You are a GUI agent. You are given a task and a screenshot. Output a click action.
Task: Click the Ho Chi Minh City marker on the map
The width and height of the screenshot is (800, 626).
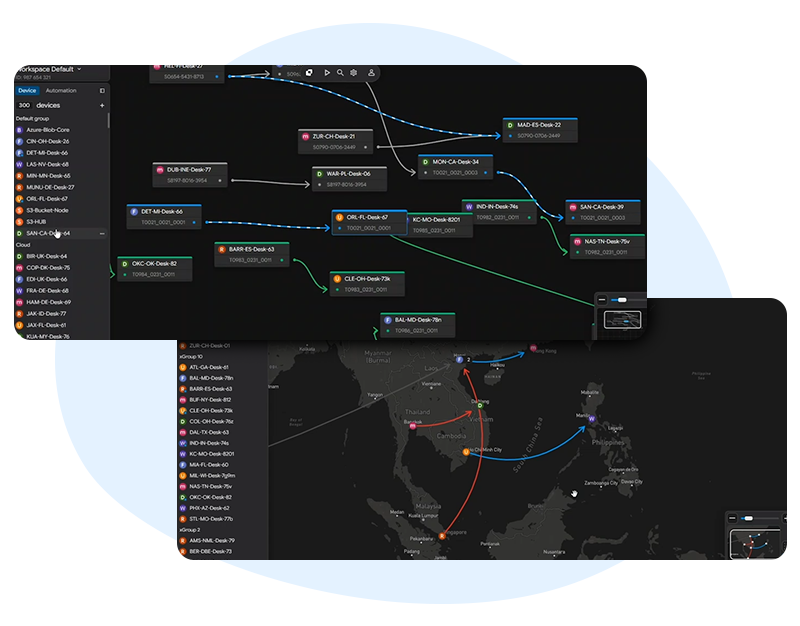(x=467, y=452)
